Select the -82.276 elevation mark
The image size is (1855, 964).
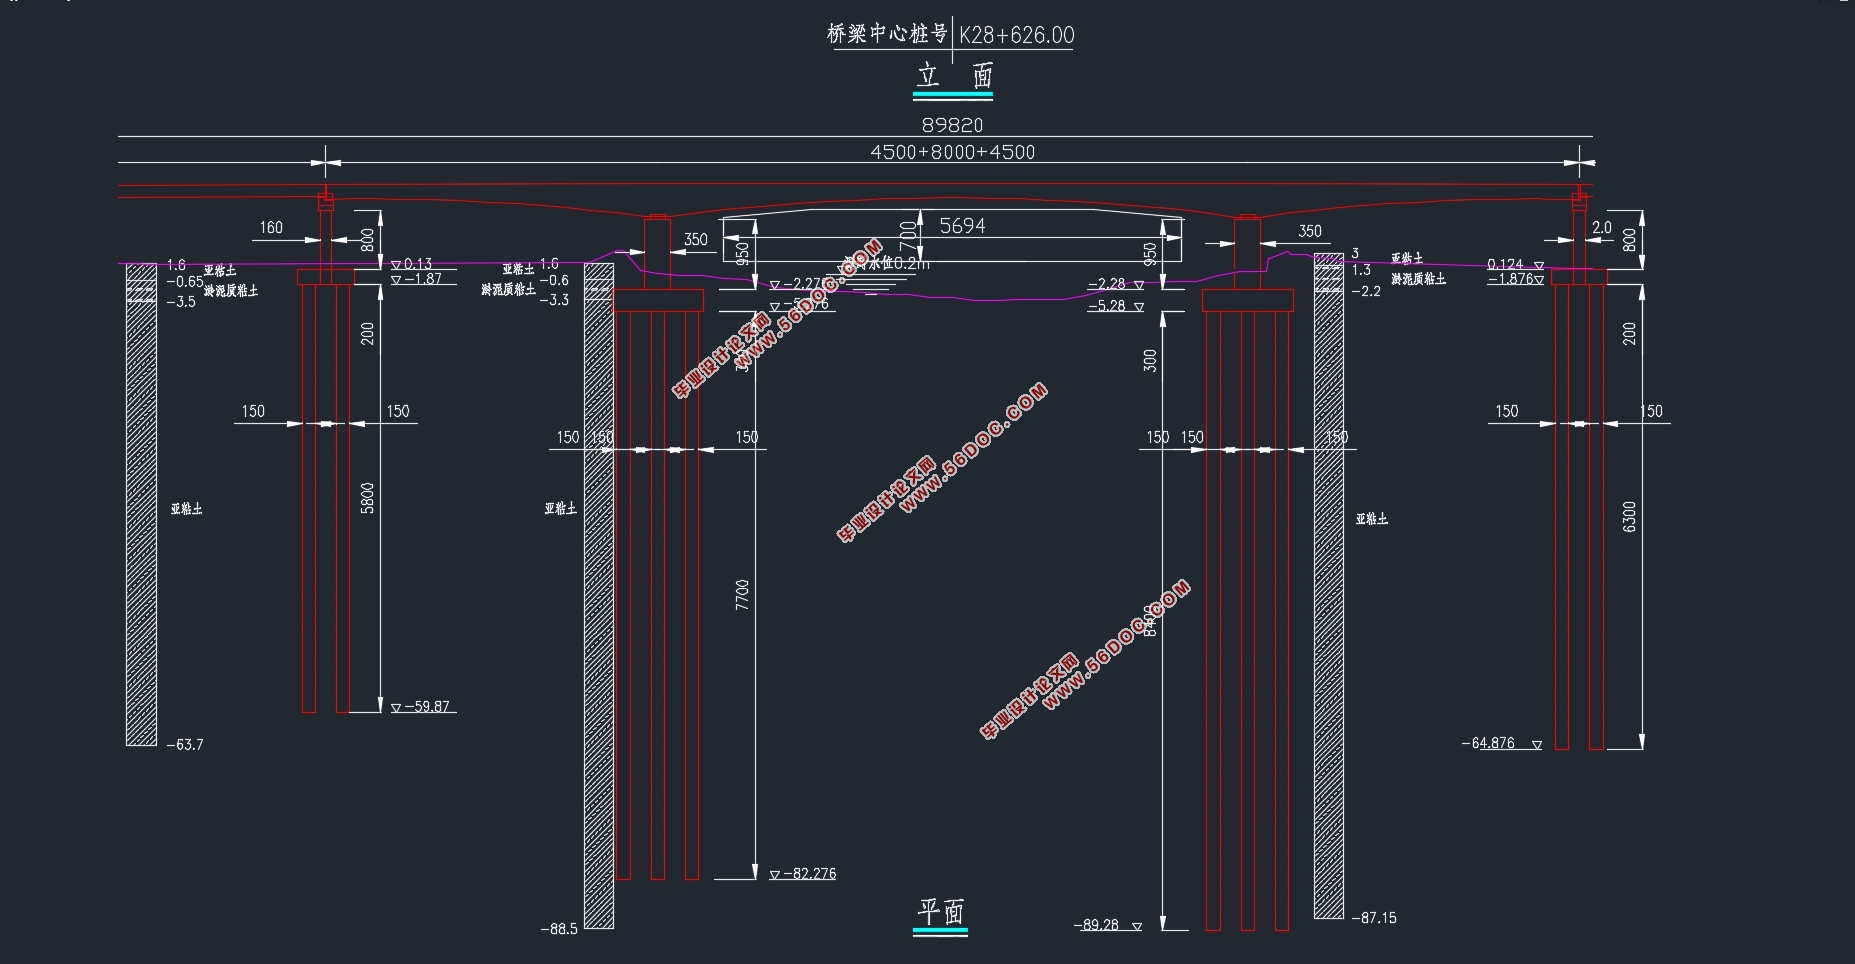pyautogui.click(x=809, y=873)
